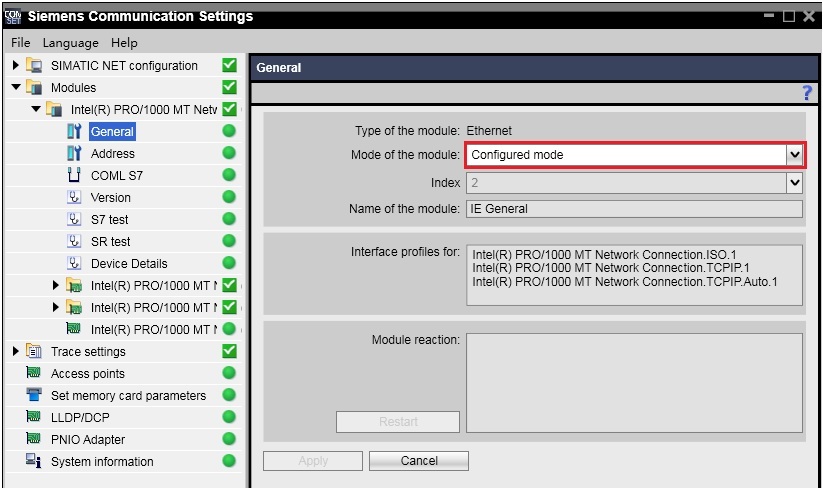
Task: Select the TCPIP.Auto.1 interface profile line
Action: (x=625, y=282)
